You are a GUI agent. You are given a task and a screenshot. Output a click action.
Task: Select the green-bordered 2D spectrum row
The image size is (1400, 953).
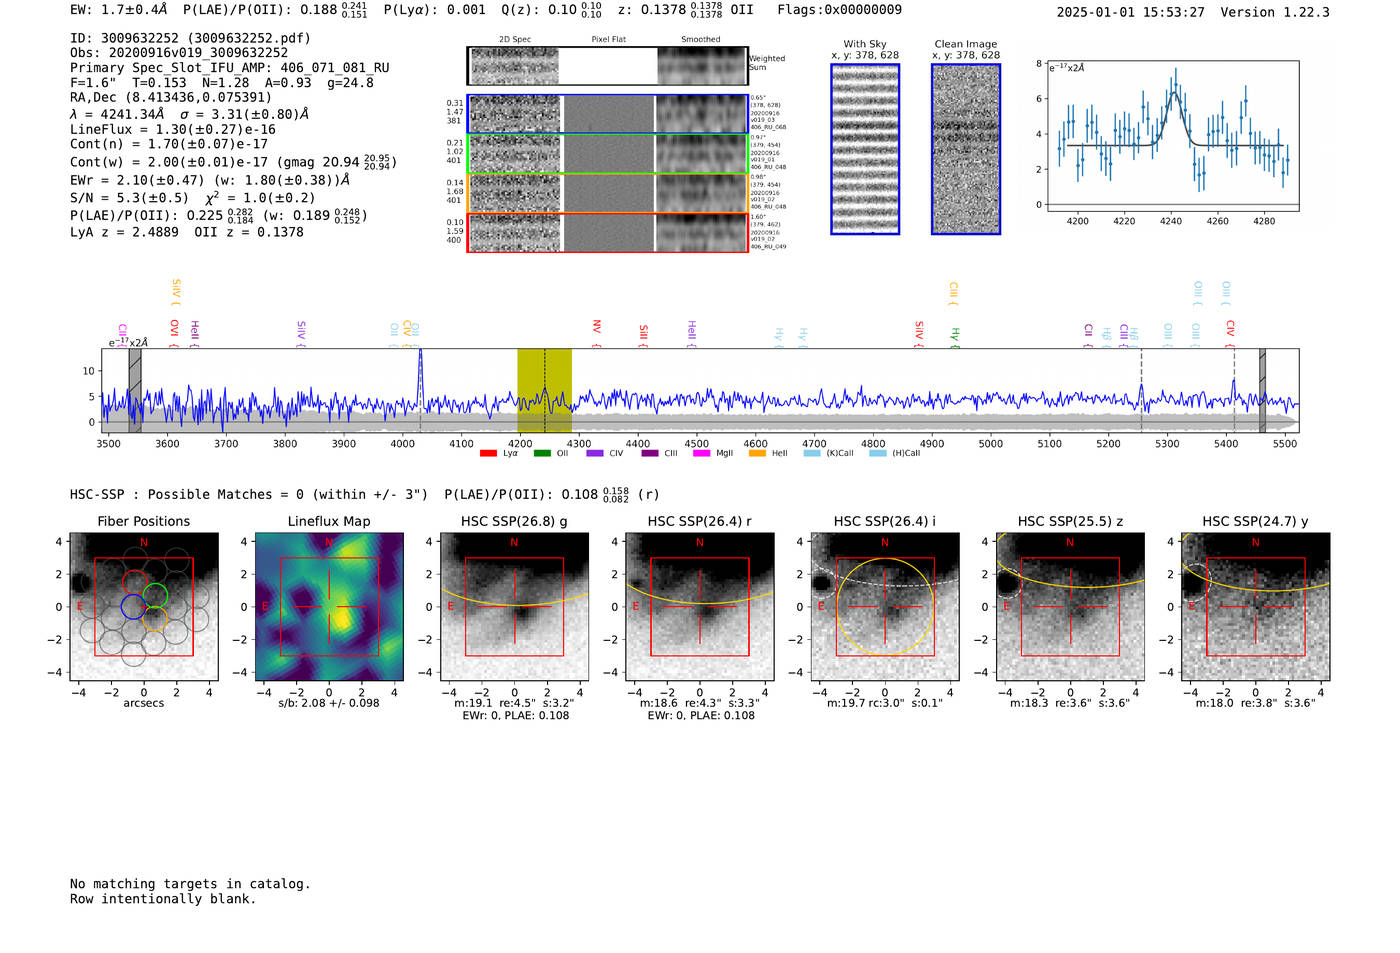click(x=608, y=154)
